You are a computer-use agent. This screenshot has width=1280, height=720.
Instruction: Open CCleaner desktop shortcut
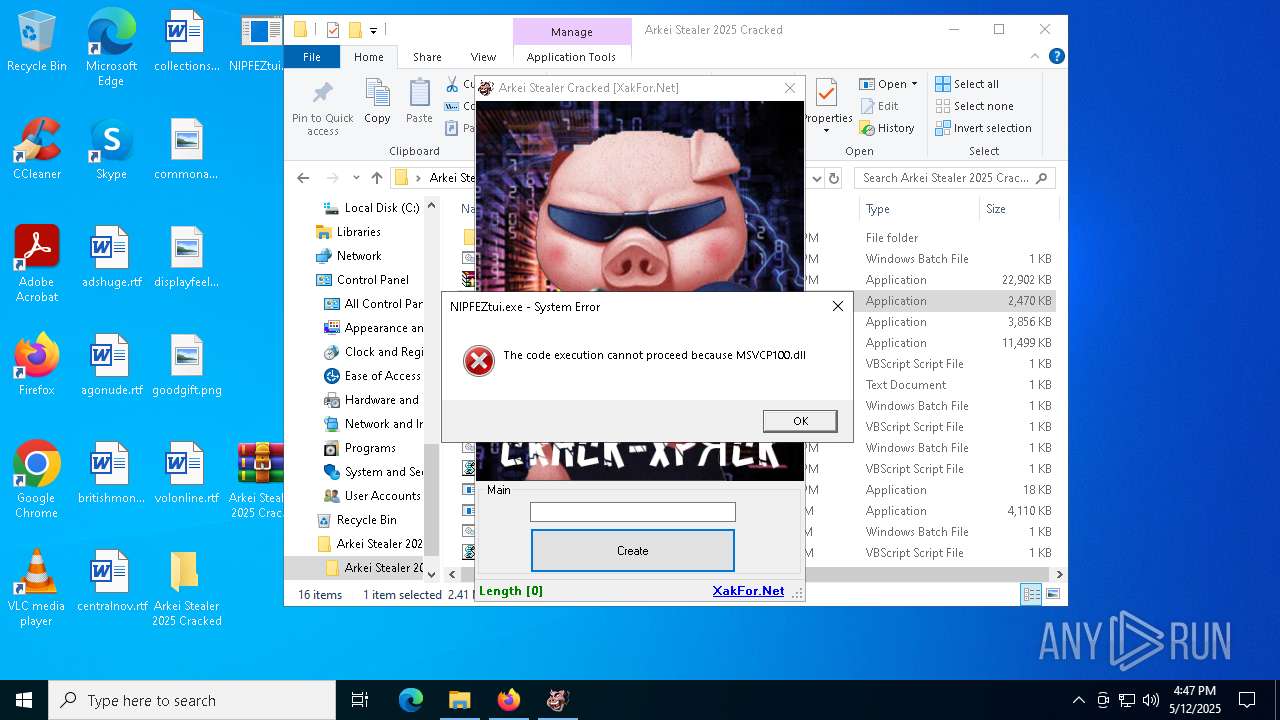click(x=37, y=149)
